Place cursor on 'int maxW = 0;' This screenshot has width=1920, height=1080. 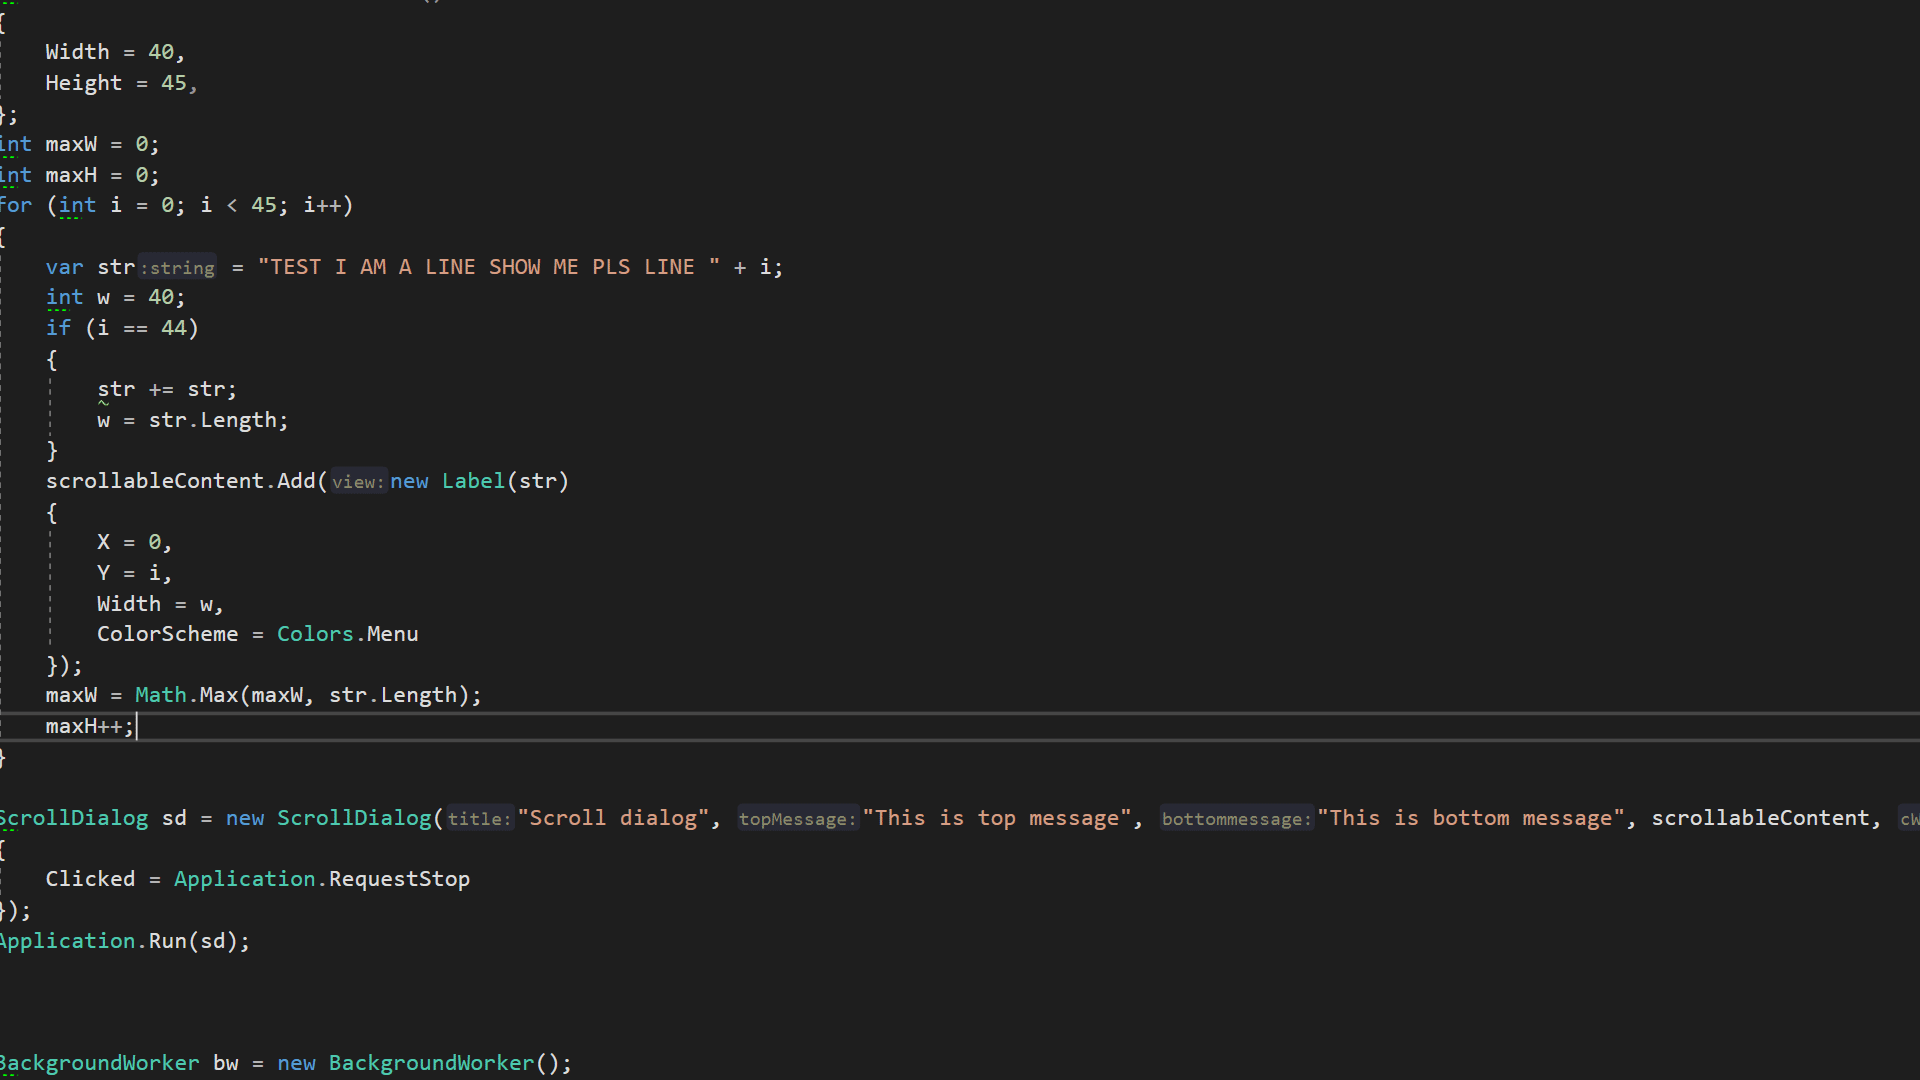(79, 144)
